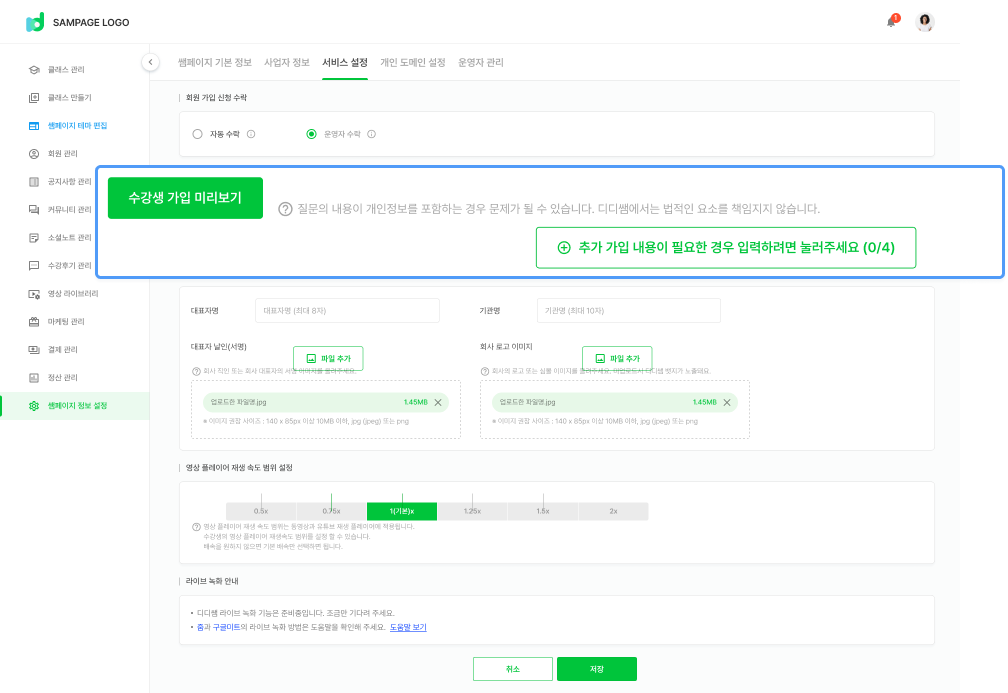Set playback speed to 1.25x
Viewport: 1008px width, 693px height.
tap(472, 511)
